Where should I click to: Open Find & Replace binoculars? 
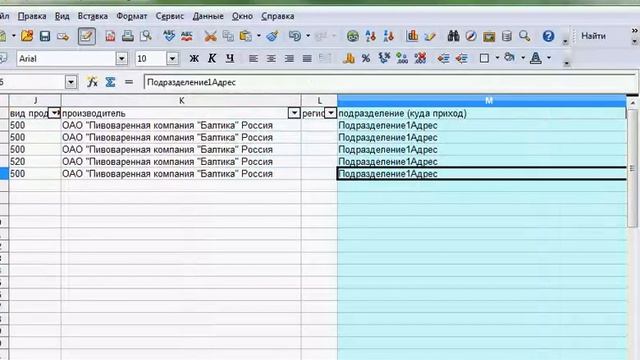coord(453,36)
